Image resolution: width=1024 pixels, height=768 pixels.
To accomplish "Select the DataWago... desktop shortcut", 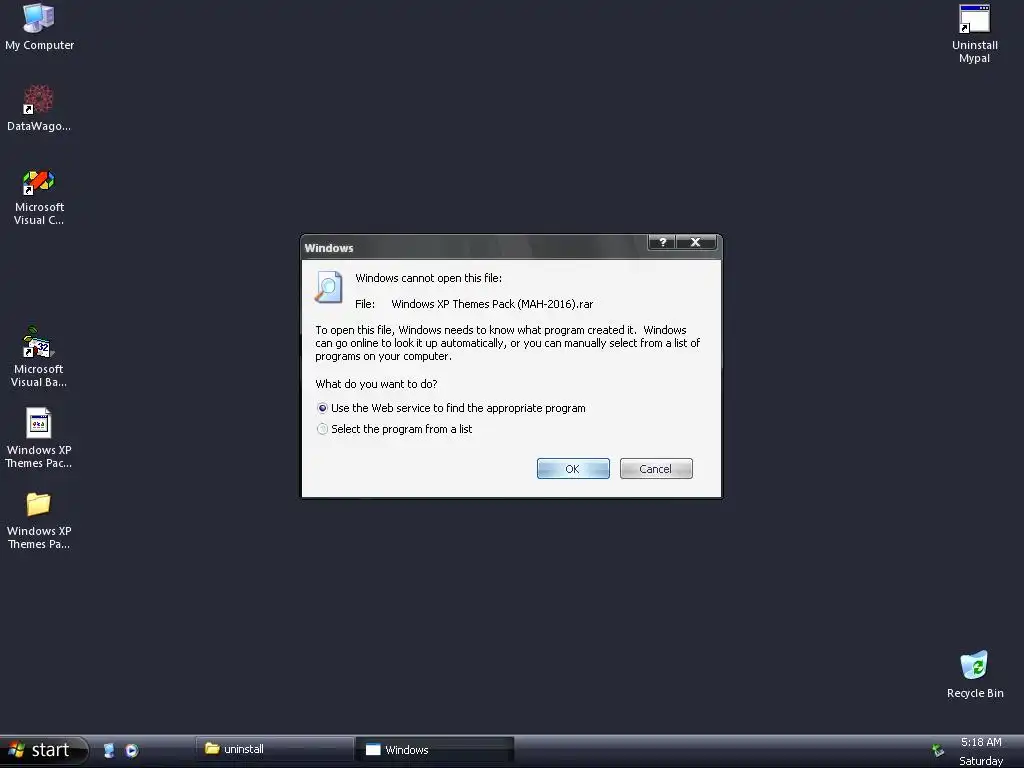I will pos(39,108).
